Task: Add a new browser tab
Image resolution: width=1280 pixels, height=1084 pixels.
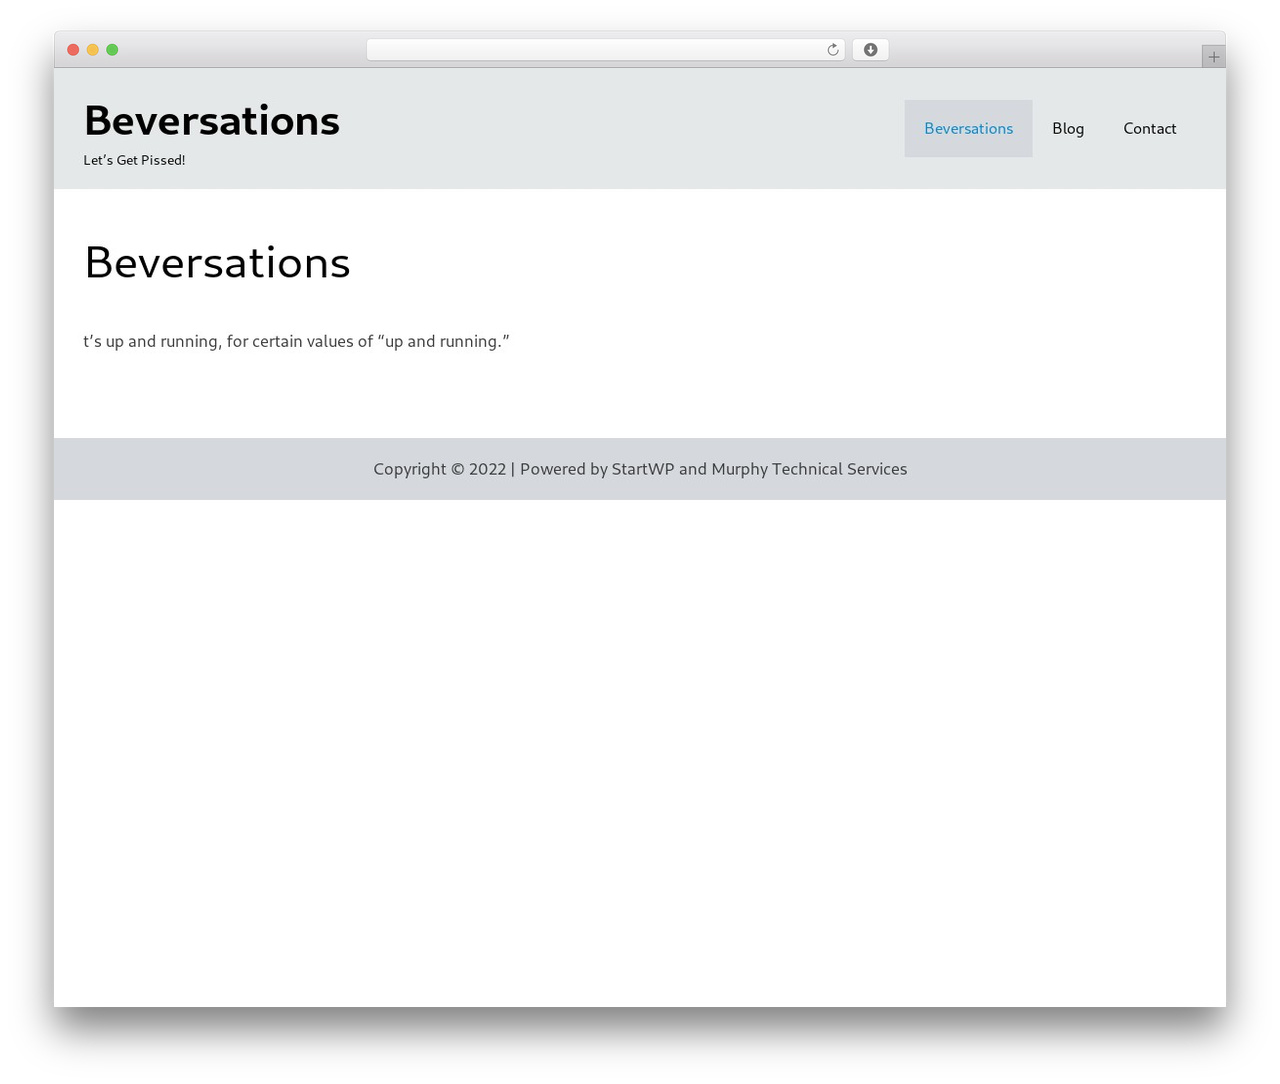Action: tap(1213, 57)
